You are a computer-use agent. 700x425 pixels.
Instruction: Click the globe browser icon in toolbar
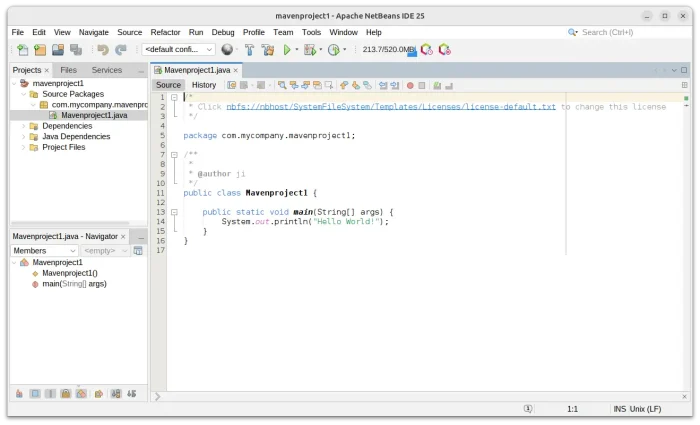(x=227, y=49)
